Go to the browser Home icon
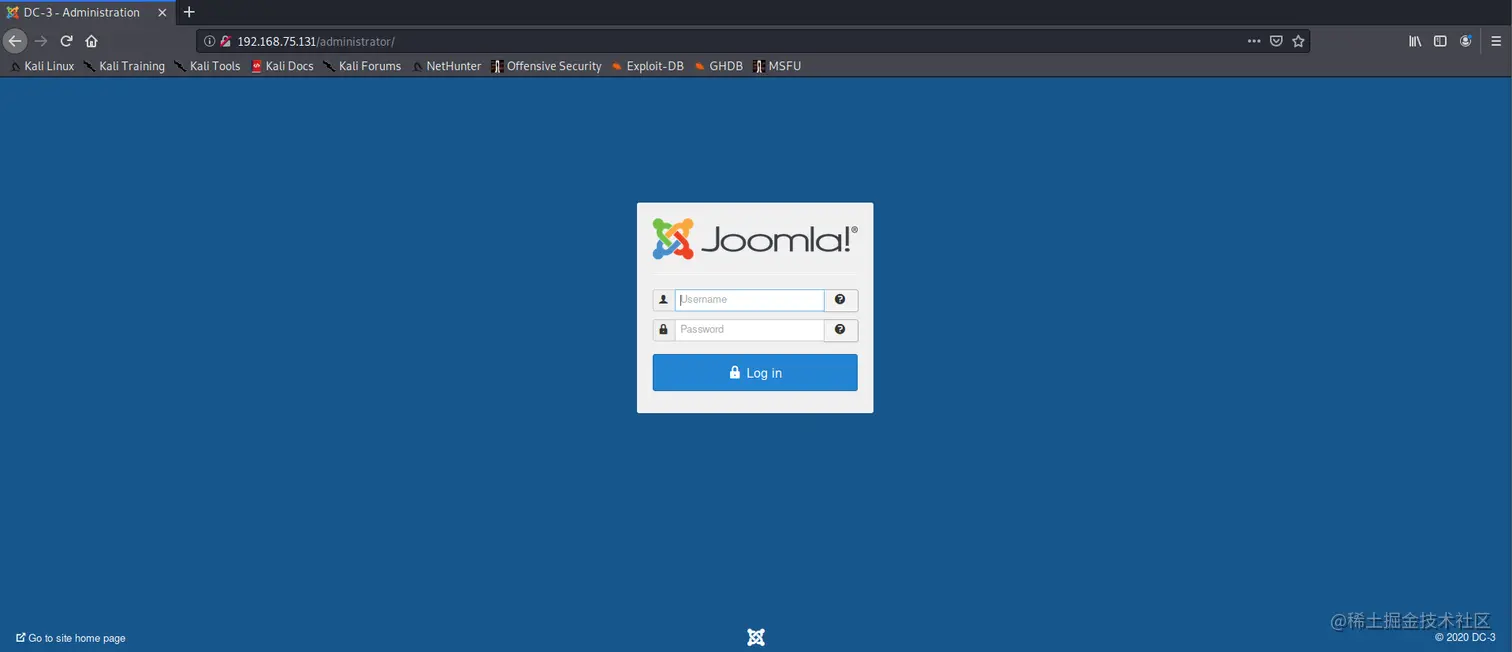 click(91, 41)
